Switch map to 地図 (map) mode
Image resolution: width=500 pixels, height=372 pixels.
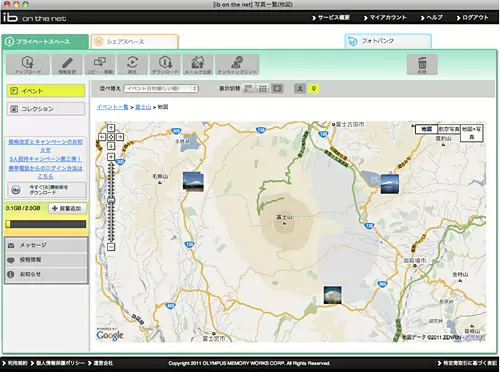(x=426, y=129)
